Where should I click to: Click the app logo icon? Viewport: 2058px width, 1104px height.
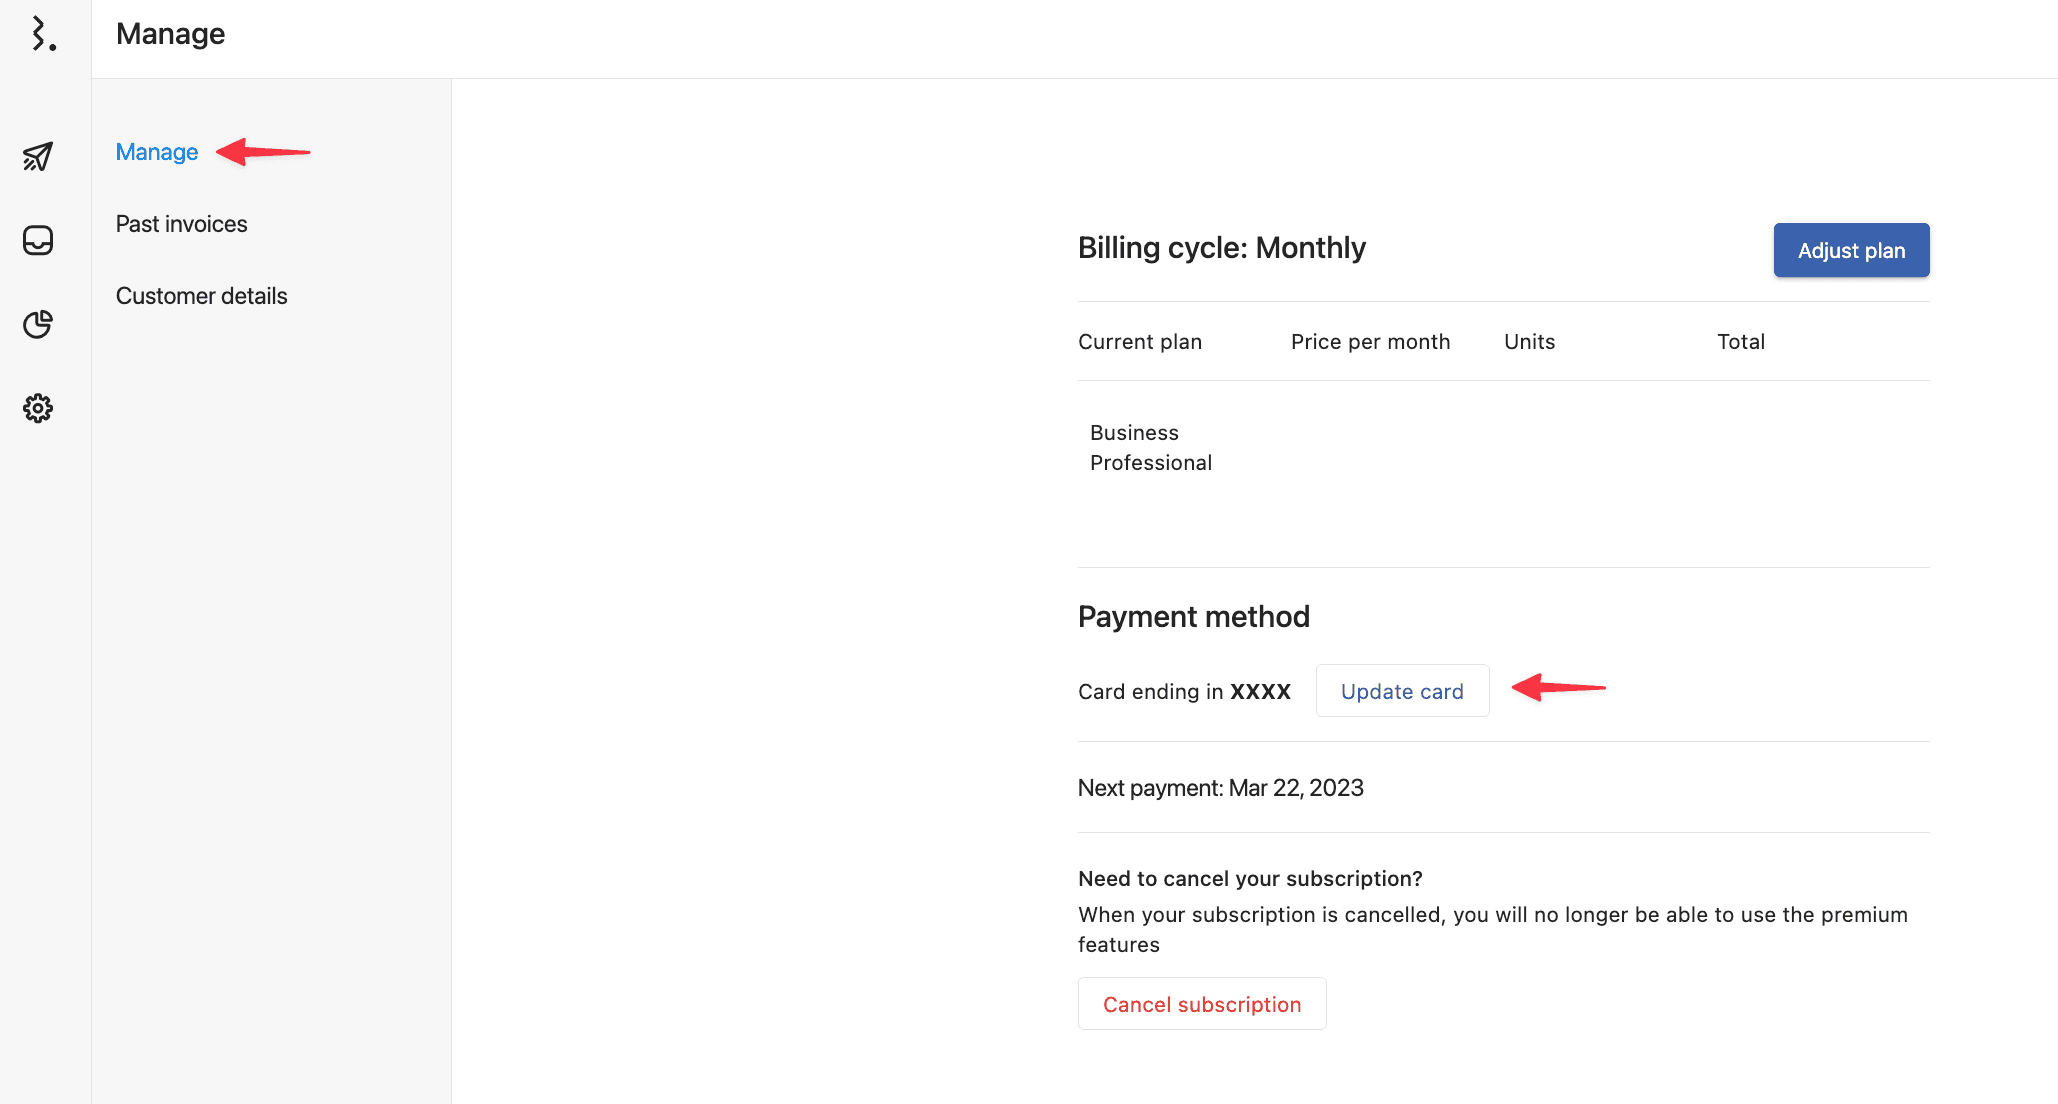point(42,34)
